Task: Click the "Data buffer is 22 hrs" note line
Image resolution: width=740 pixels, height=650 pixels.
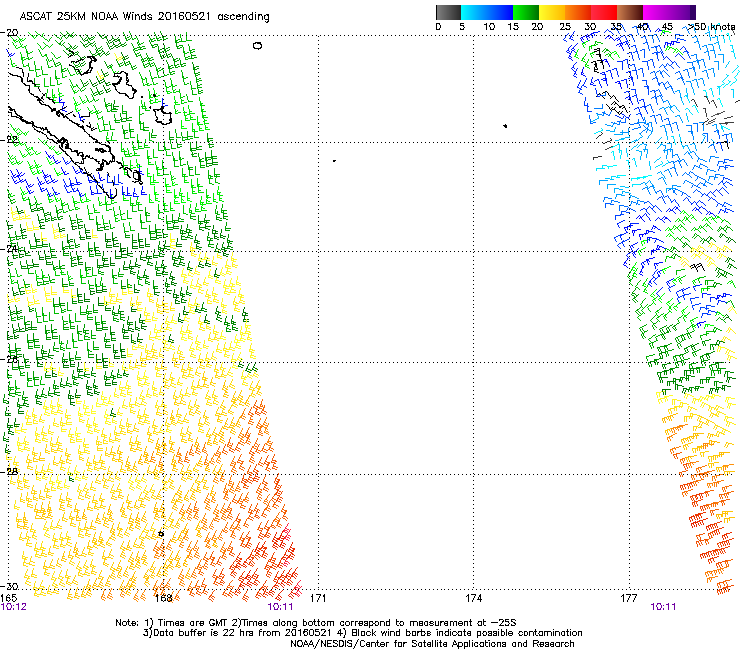Action: click(362, 633)
